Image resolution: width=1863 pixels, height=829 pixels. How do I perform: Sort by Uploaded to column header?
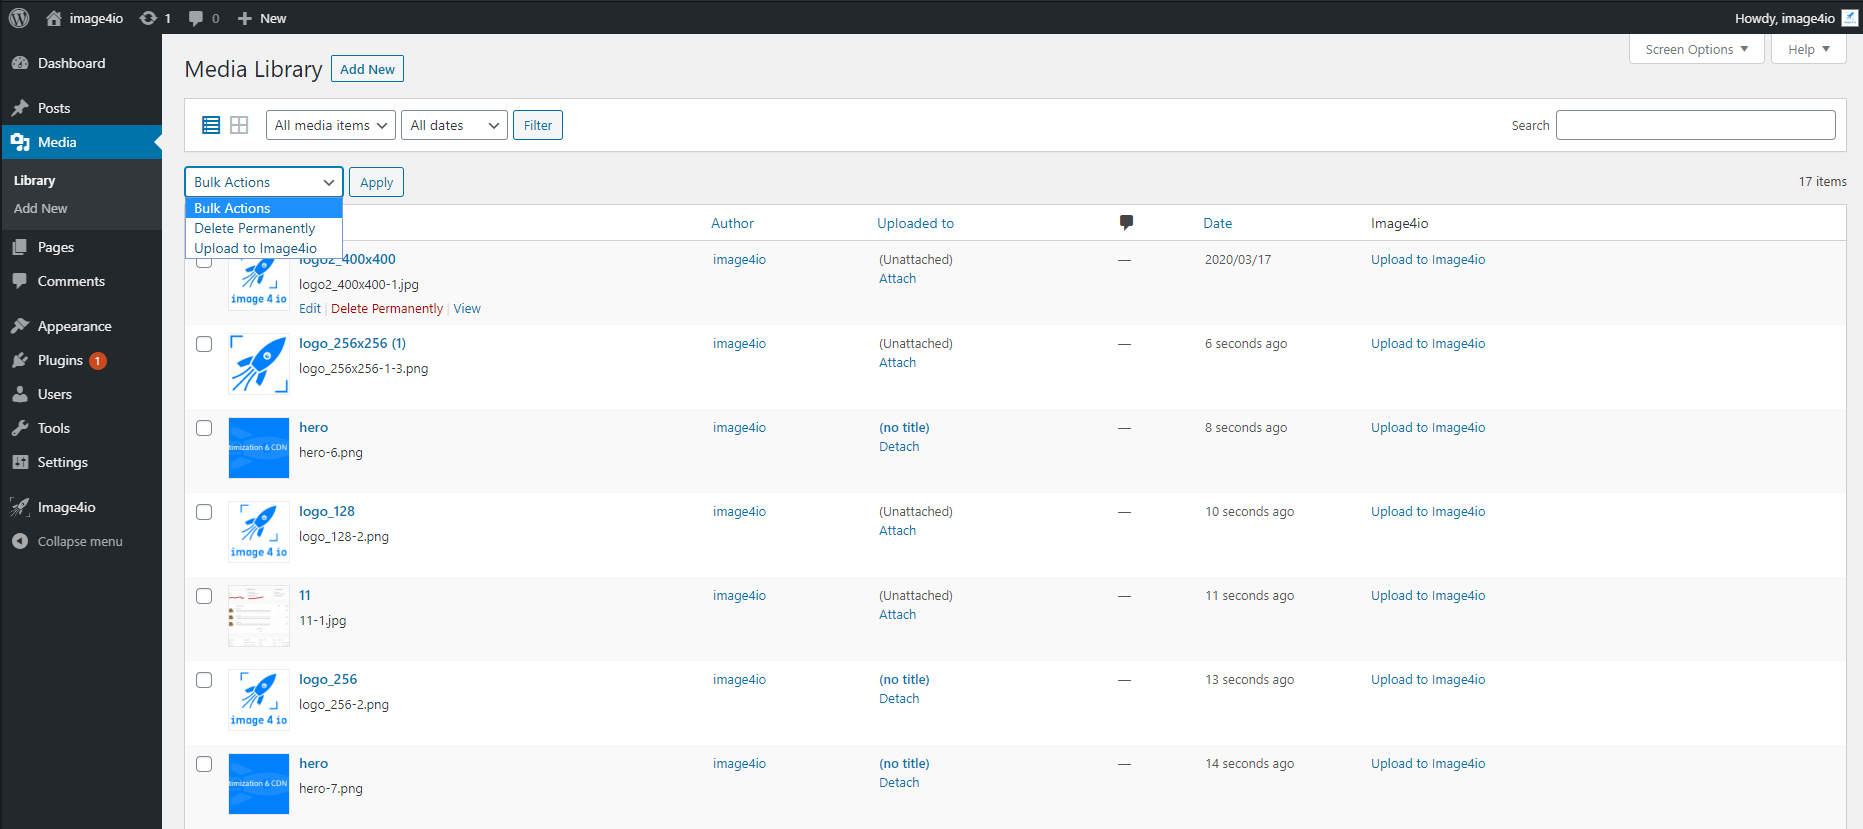pyautogui.click(x=915, y=223)
